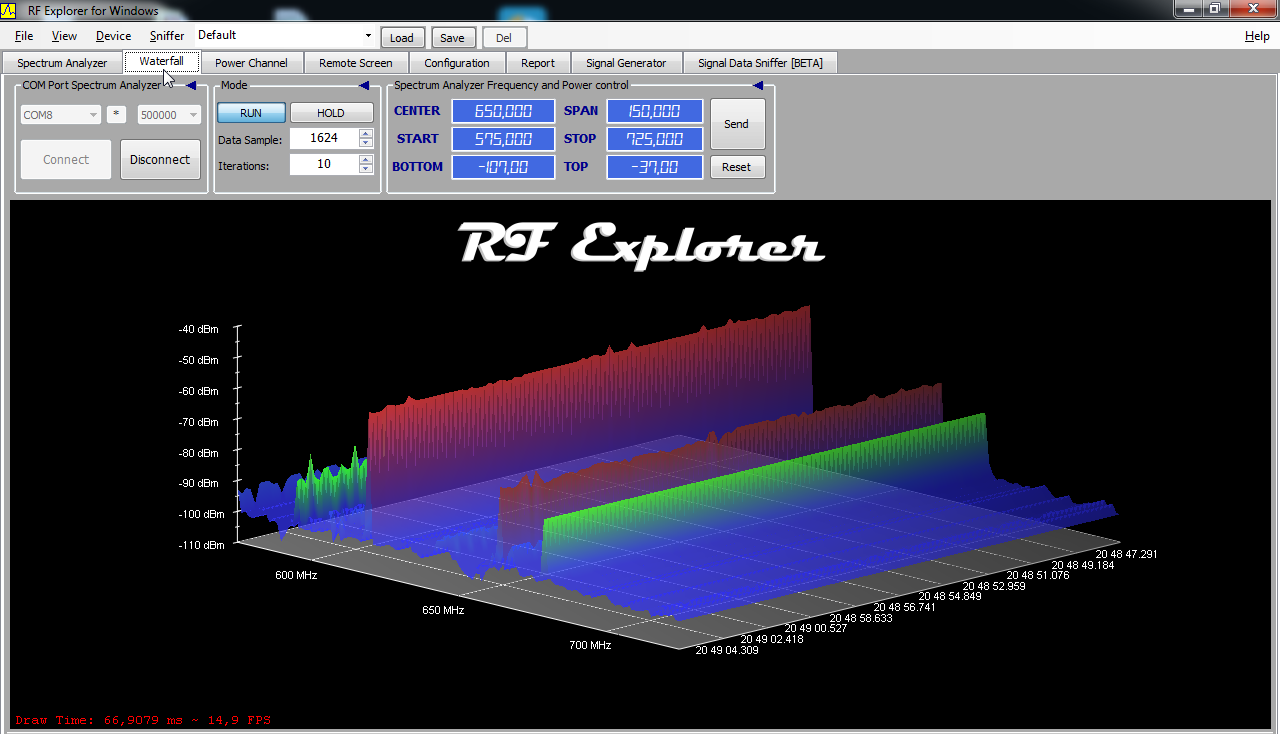The height and width of the screenshot is (734, 1280).
Task: Click the Reset button
Action: click(x=737, y=167)
